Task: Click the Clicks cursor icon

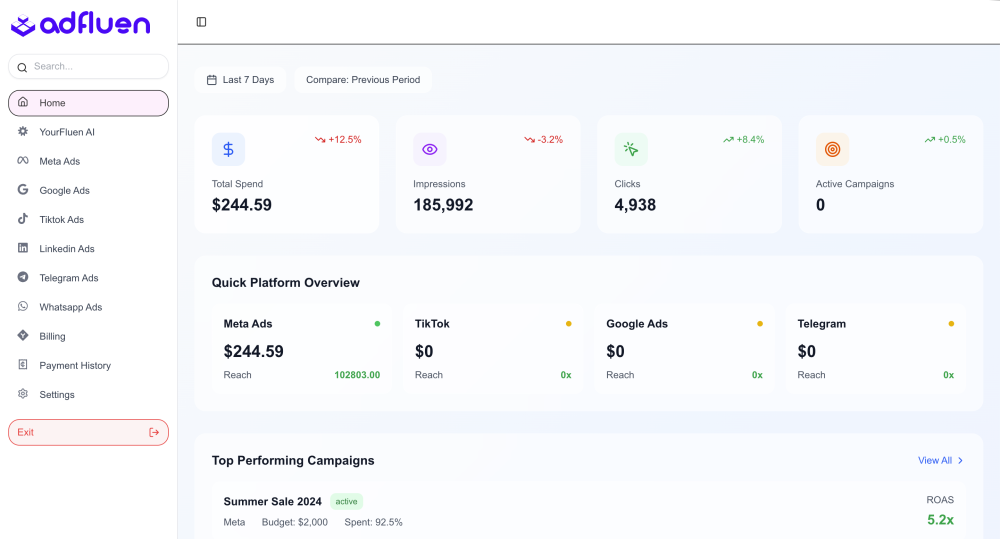Action: coord(631,149)
